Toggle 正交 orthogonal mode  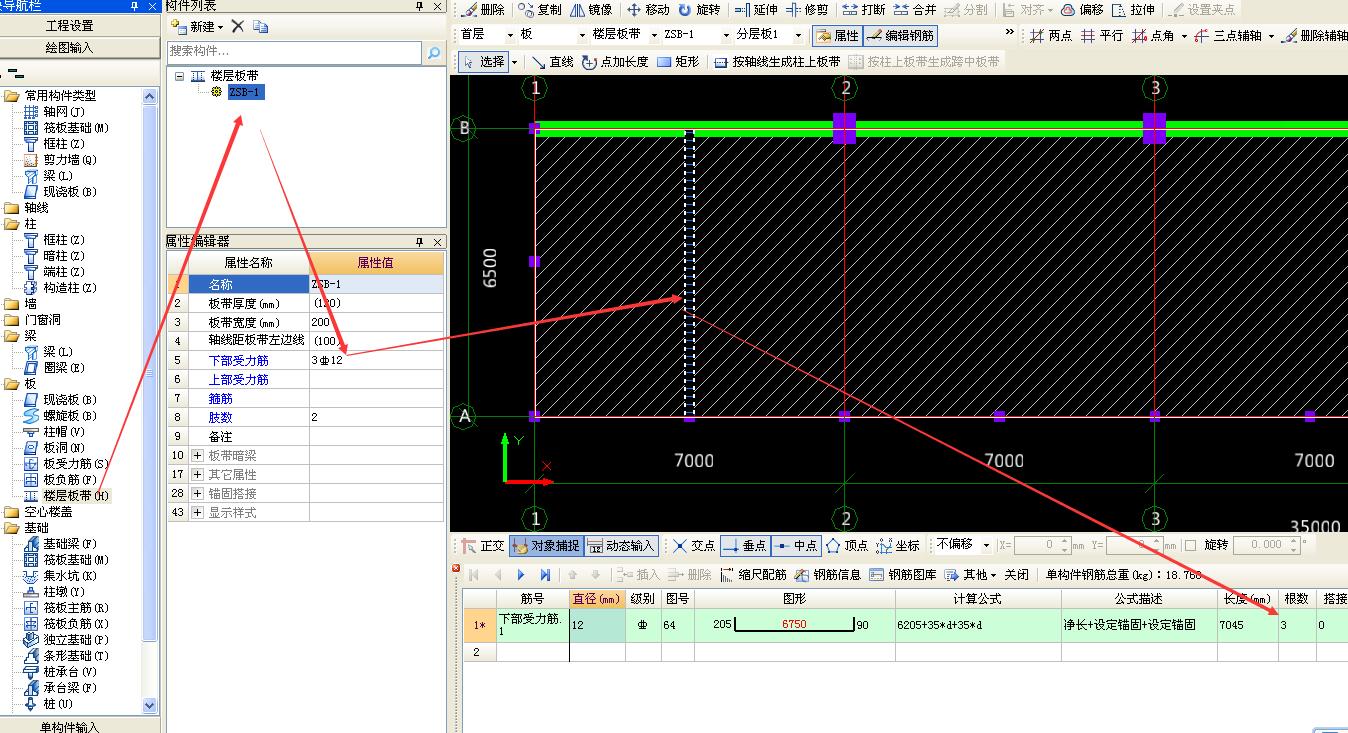coord(483,545)
